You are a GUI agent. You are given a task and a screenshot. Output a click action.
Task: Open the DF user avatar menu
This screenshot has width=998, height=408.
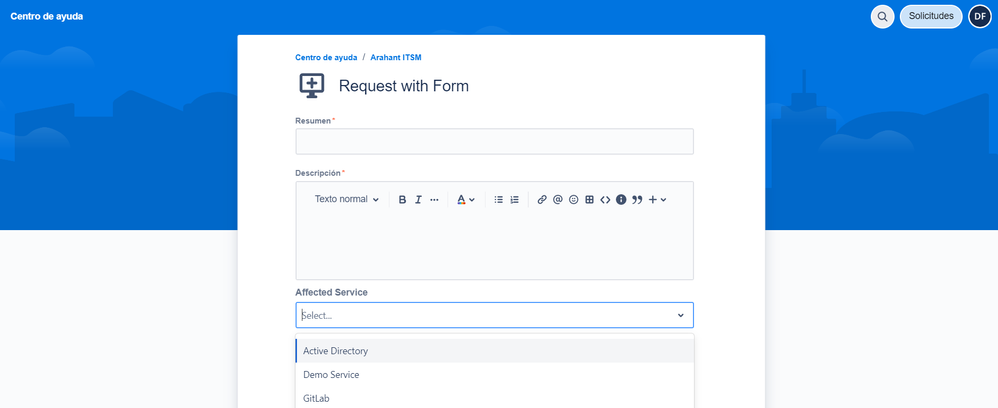(980, 17)
